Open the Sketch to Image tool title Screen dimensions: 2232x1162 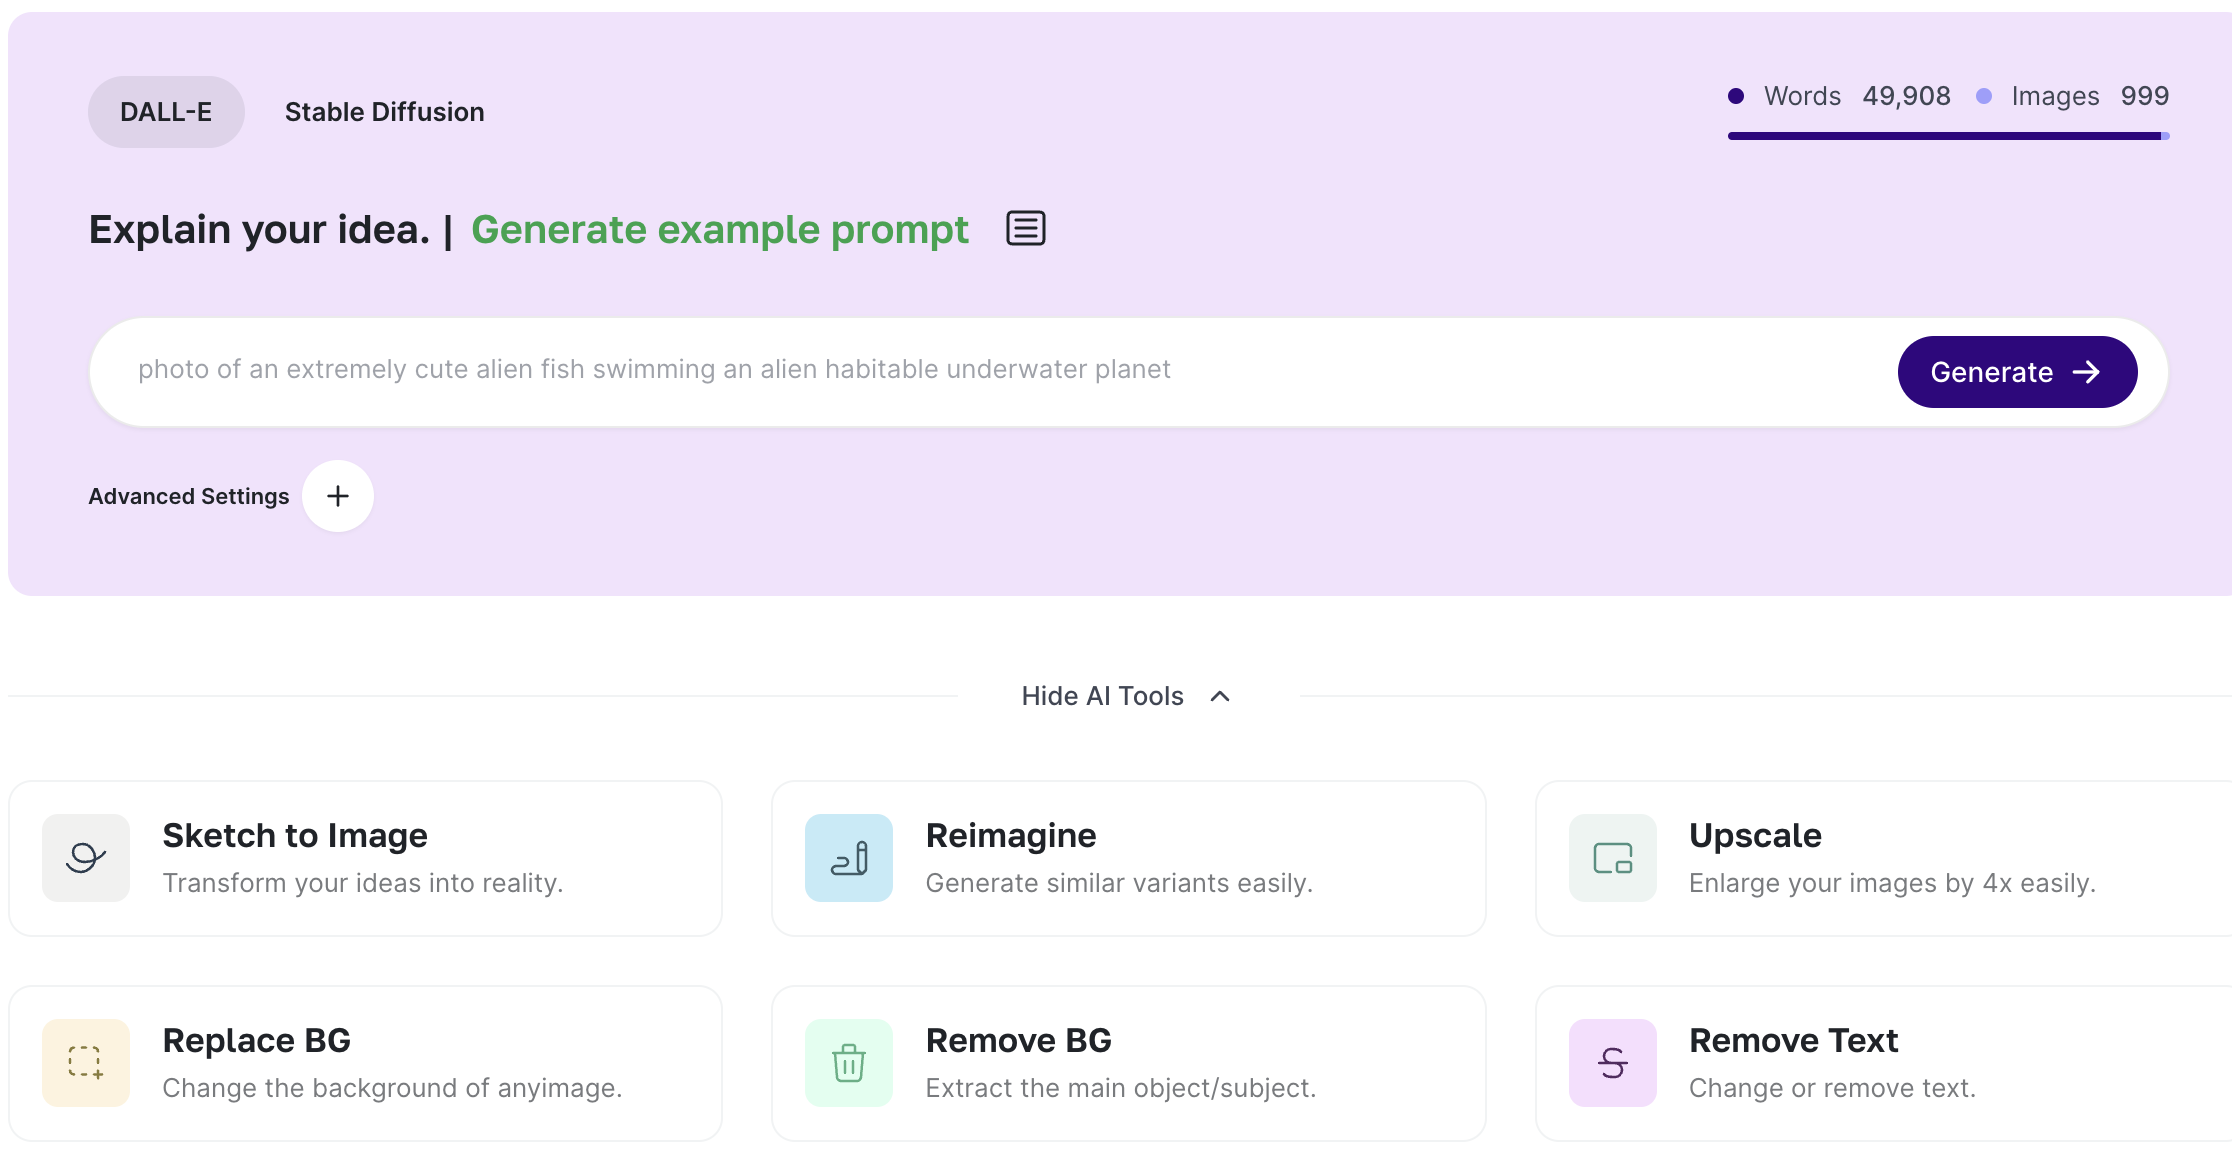[x=295, y=835]
